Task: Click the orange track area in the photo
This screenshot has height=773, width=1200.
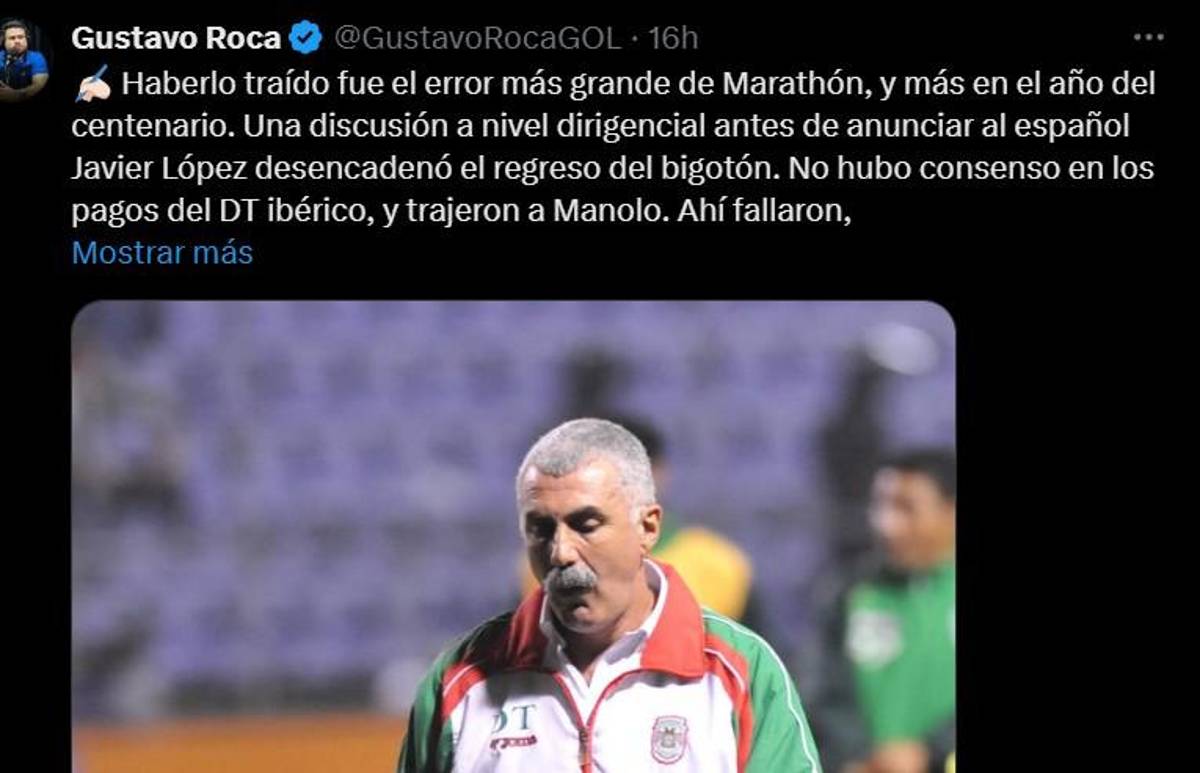Action: click(x=240, y=747)
